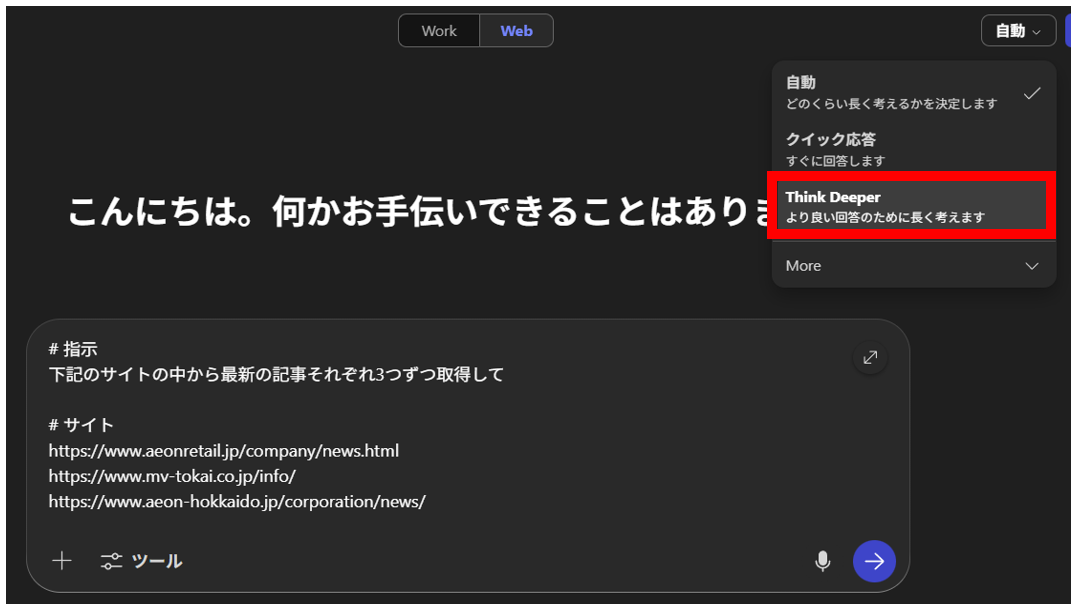The height and width of the screenshot is (607, 1077).
Task: Click the aeon-hokkaido.jp news URL text
Action: [x=237, y=502]
